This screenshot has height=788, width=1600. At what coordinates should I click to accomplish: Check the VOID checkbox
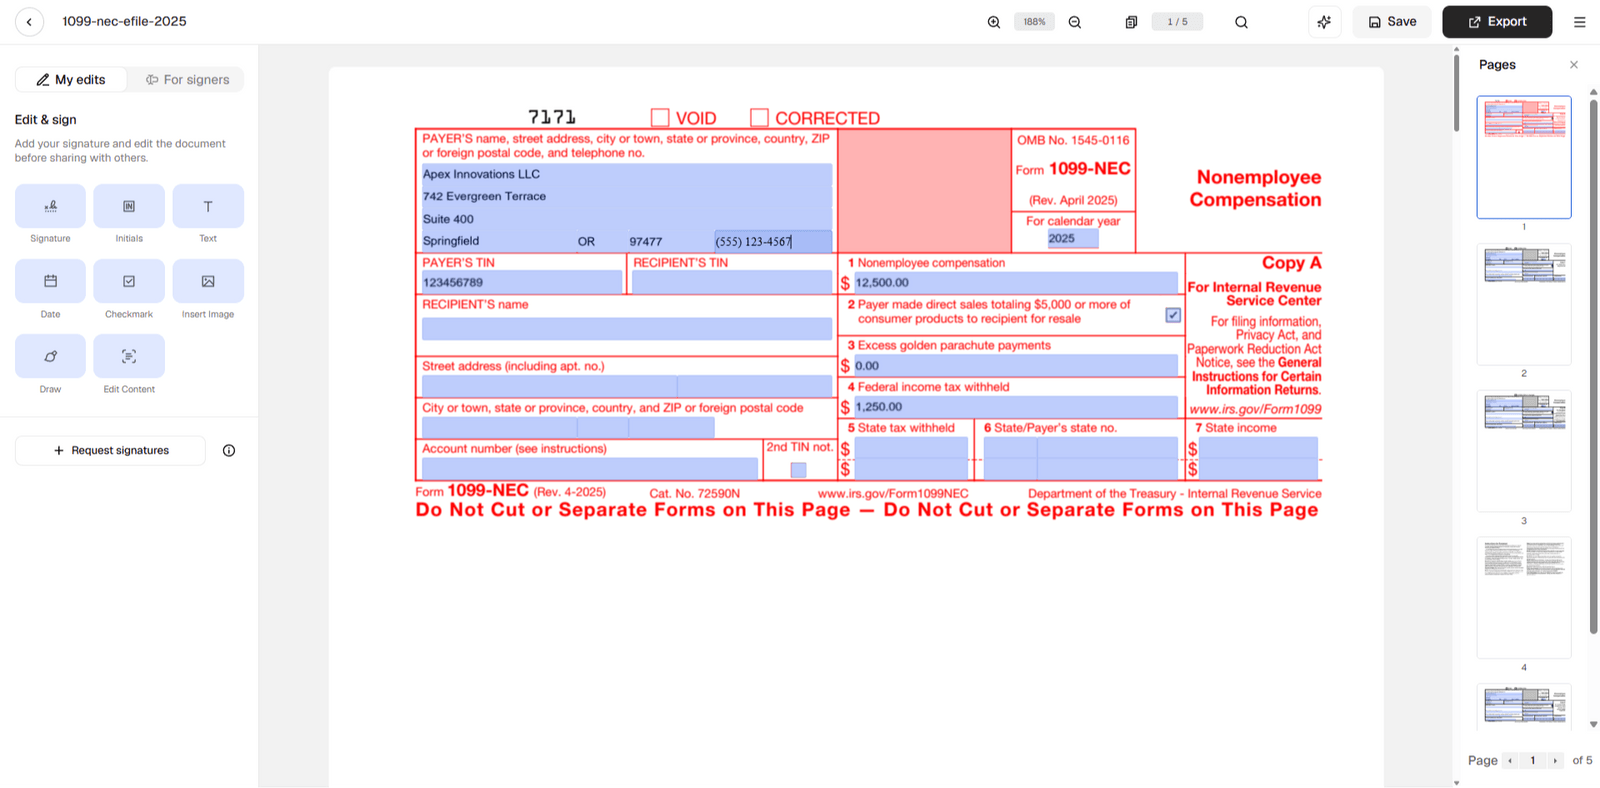[x=660, y=118]
